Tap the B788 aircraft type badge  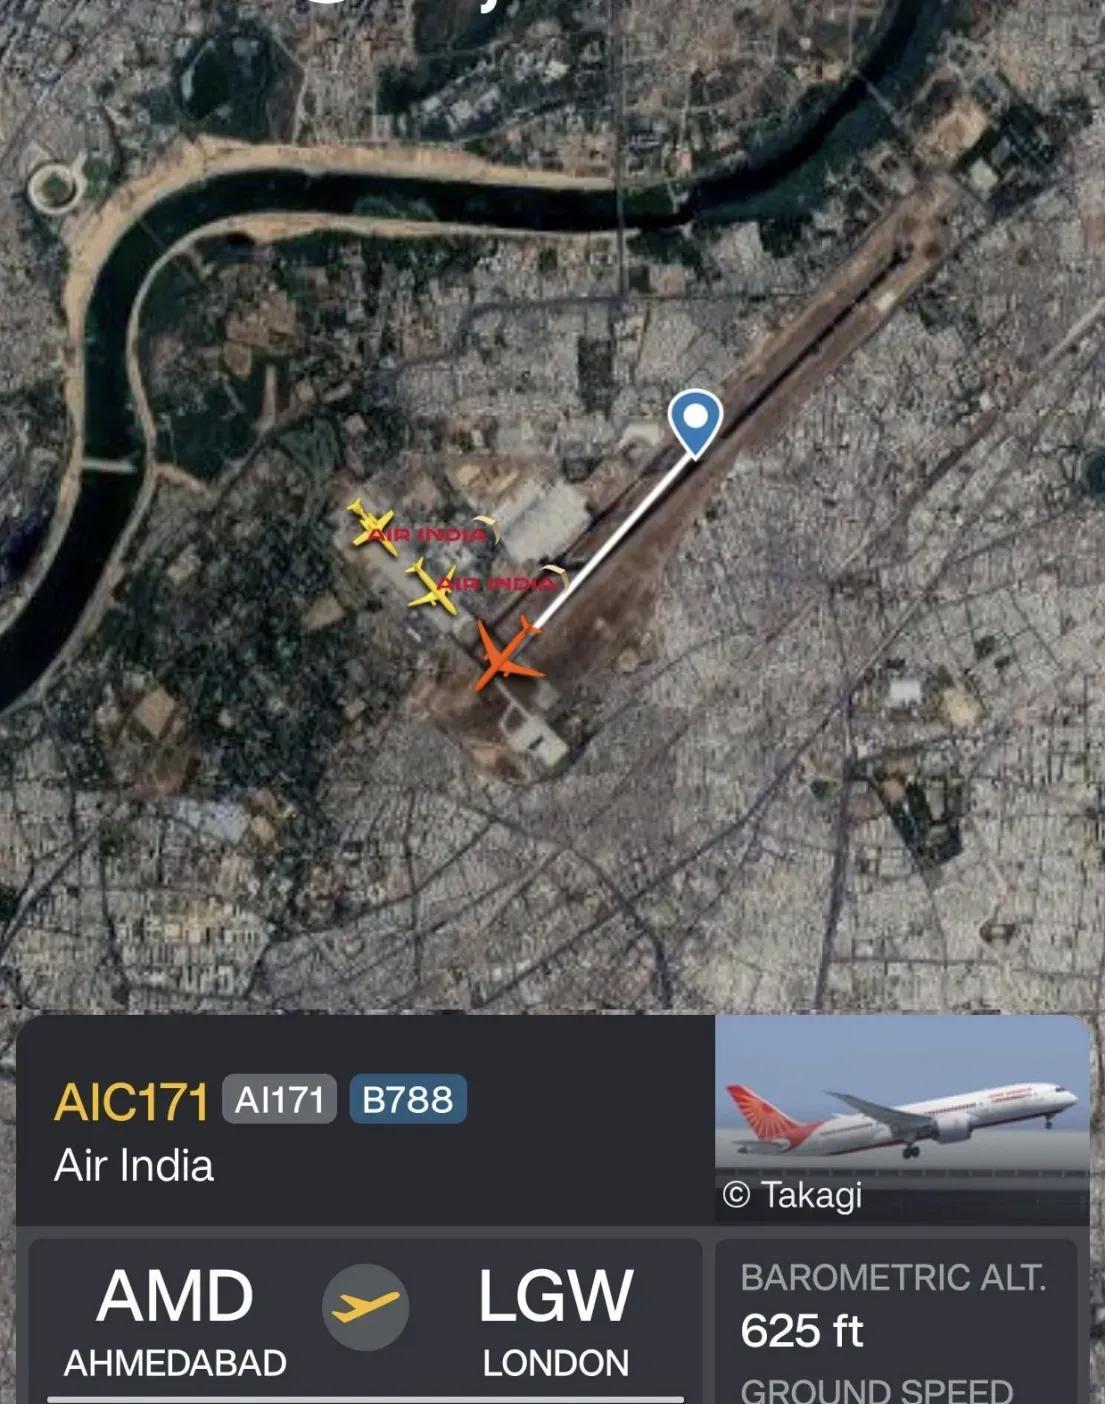pyautogui.click(x=407, y=1099)
